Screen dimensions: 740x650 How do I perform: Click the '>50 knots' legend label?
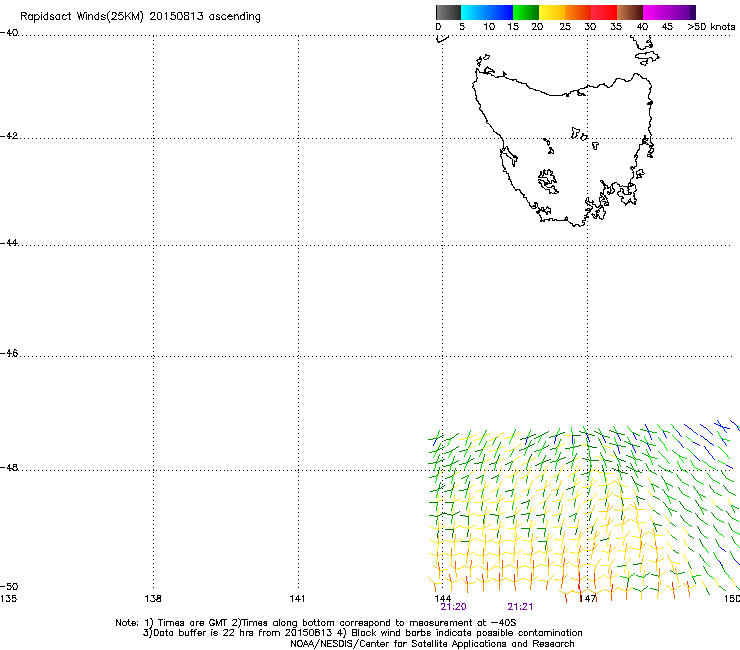click(x=711, y=27)
